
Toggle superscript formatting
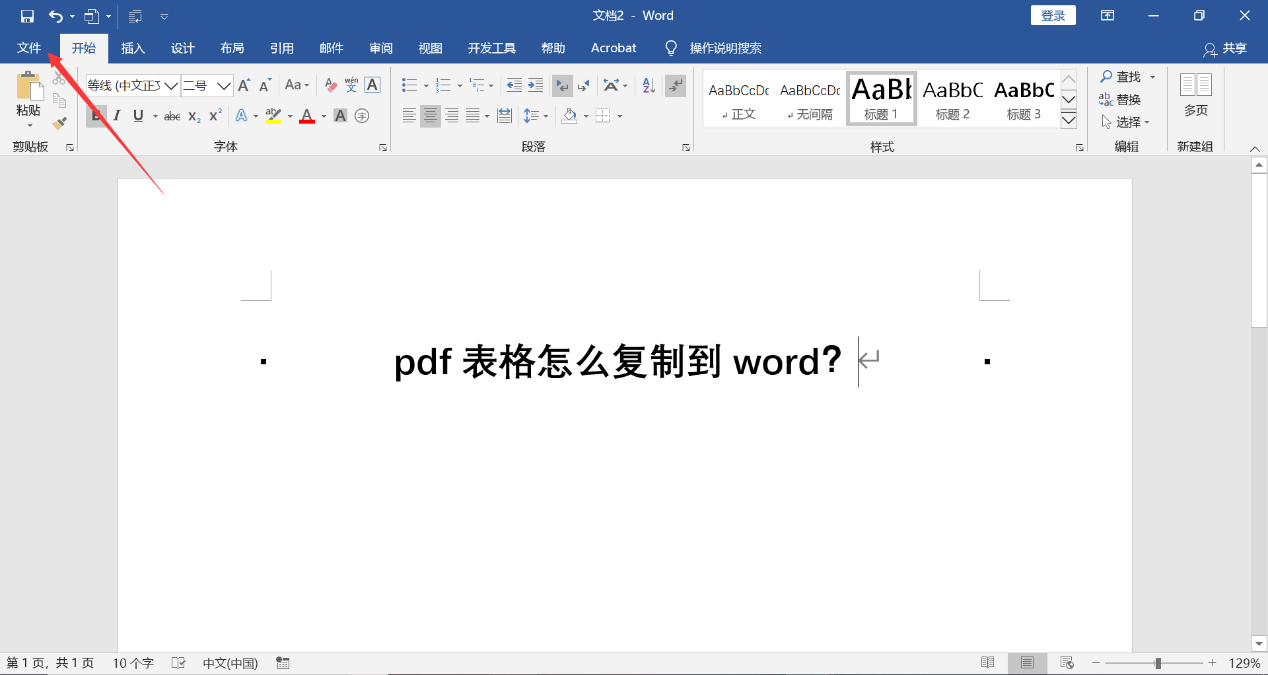click(x=215, y=116)
